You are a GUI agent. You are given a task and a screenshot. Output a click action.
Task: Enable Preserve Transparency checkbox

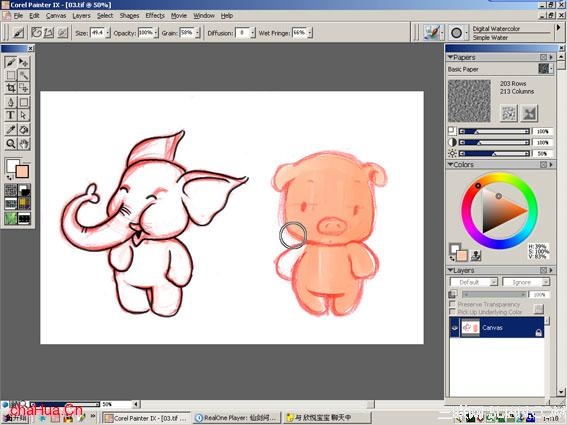tap(452, 304)
